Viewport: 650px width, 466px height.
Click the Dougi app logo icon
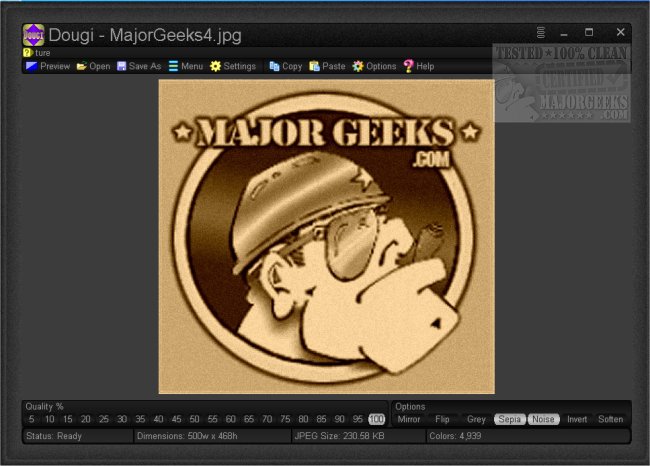coord(33,35)
